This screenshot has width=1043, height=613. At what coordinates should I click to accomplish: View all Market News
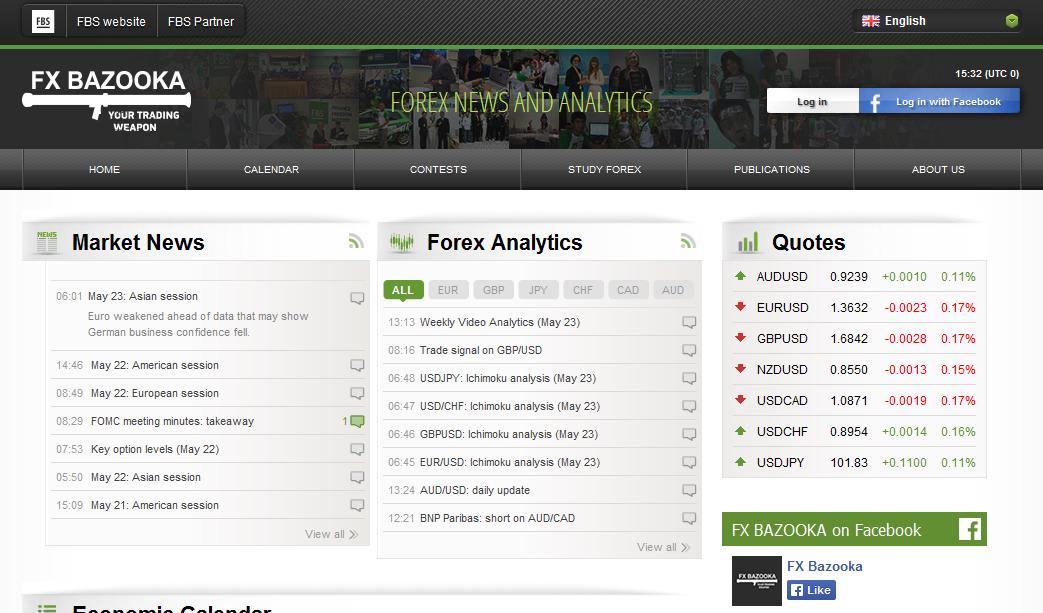(x=331, y=534)
